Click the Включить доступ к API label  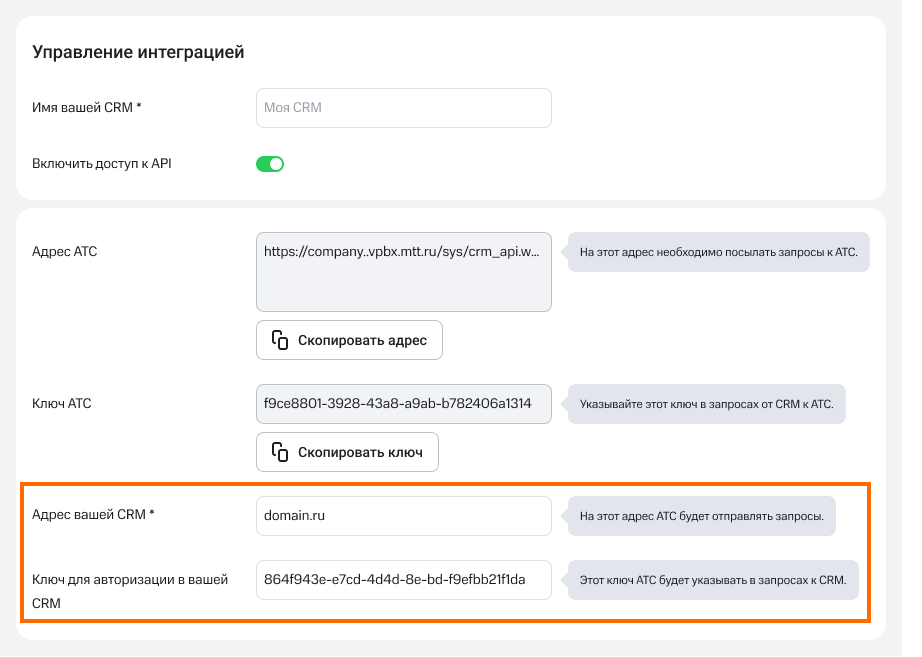click(x=102, y=164)
